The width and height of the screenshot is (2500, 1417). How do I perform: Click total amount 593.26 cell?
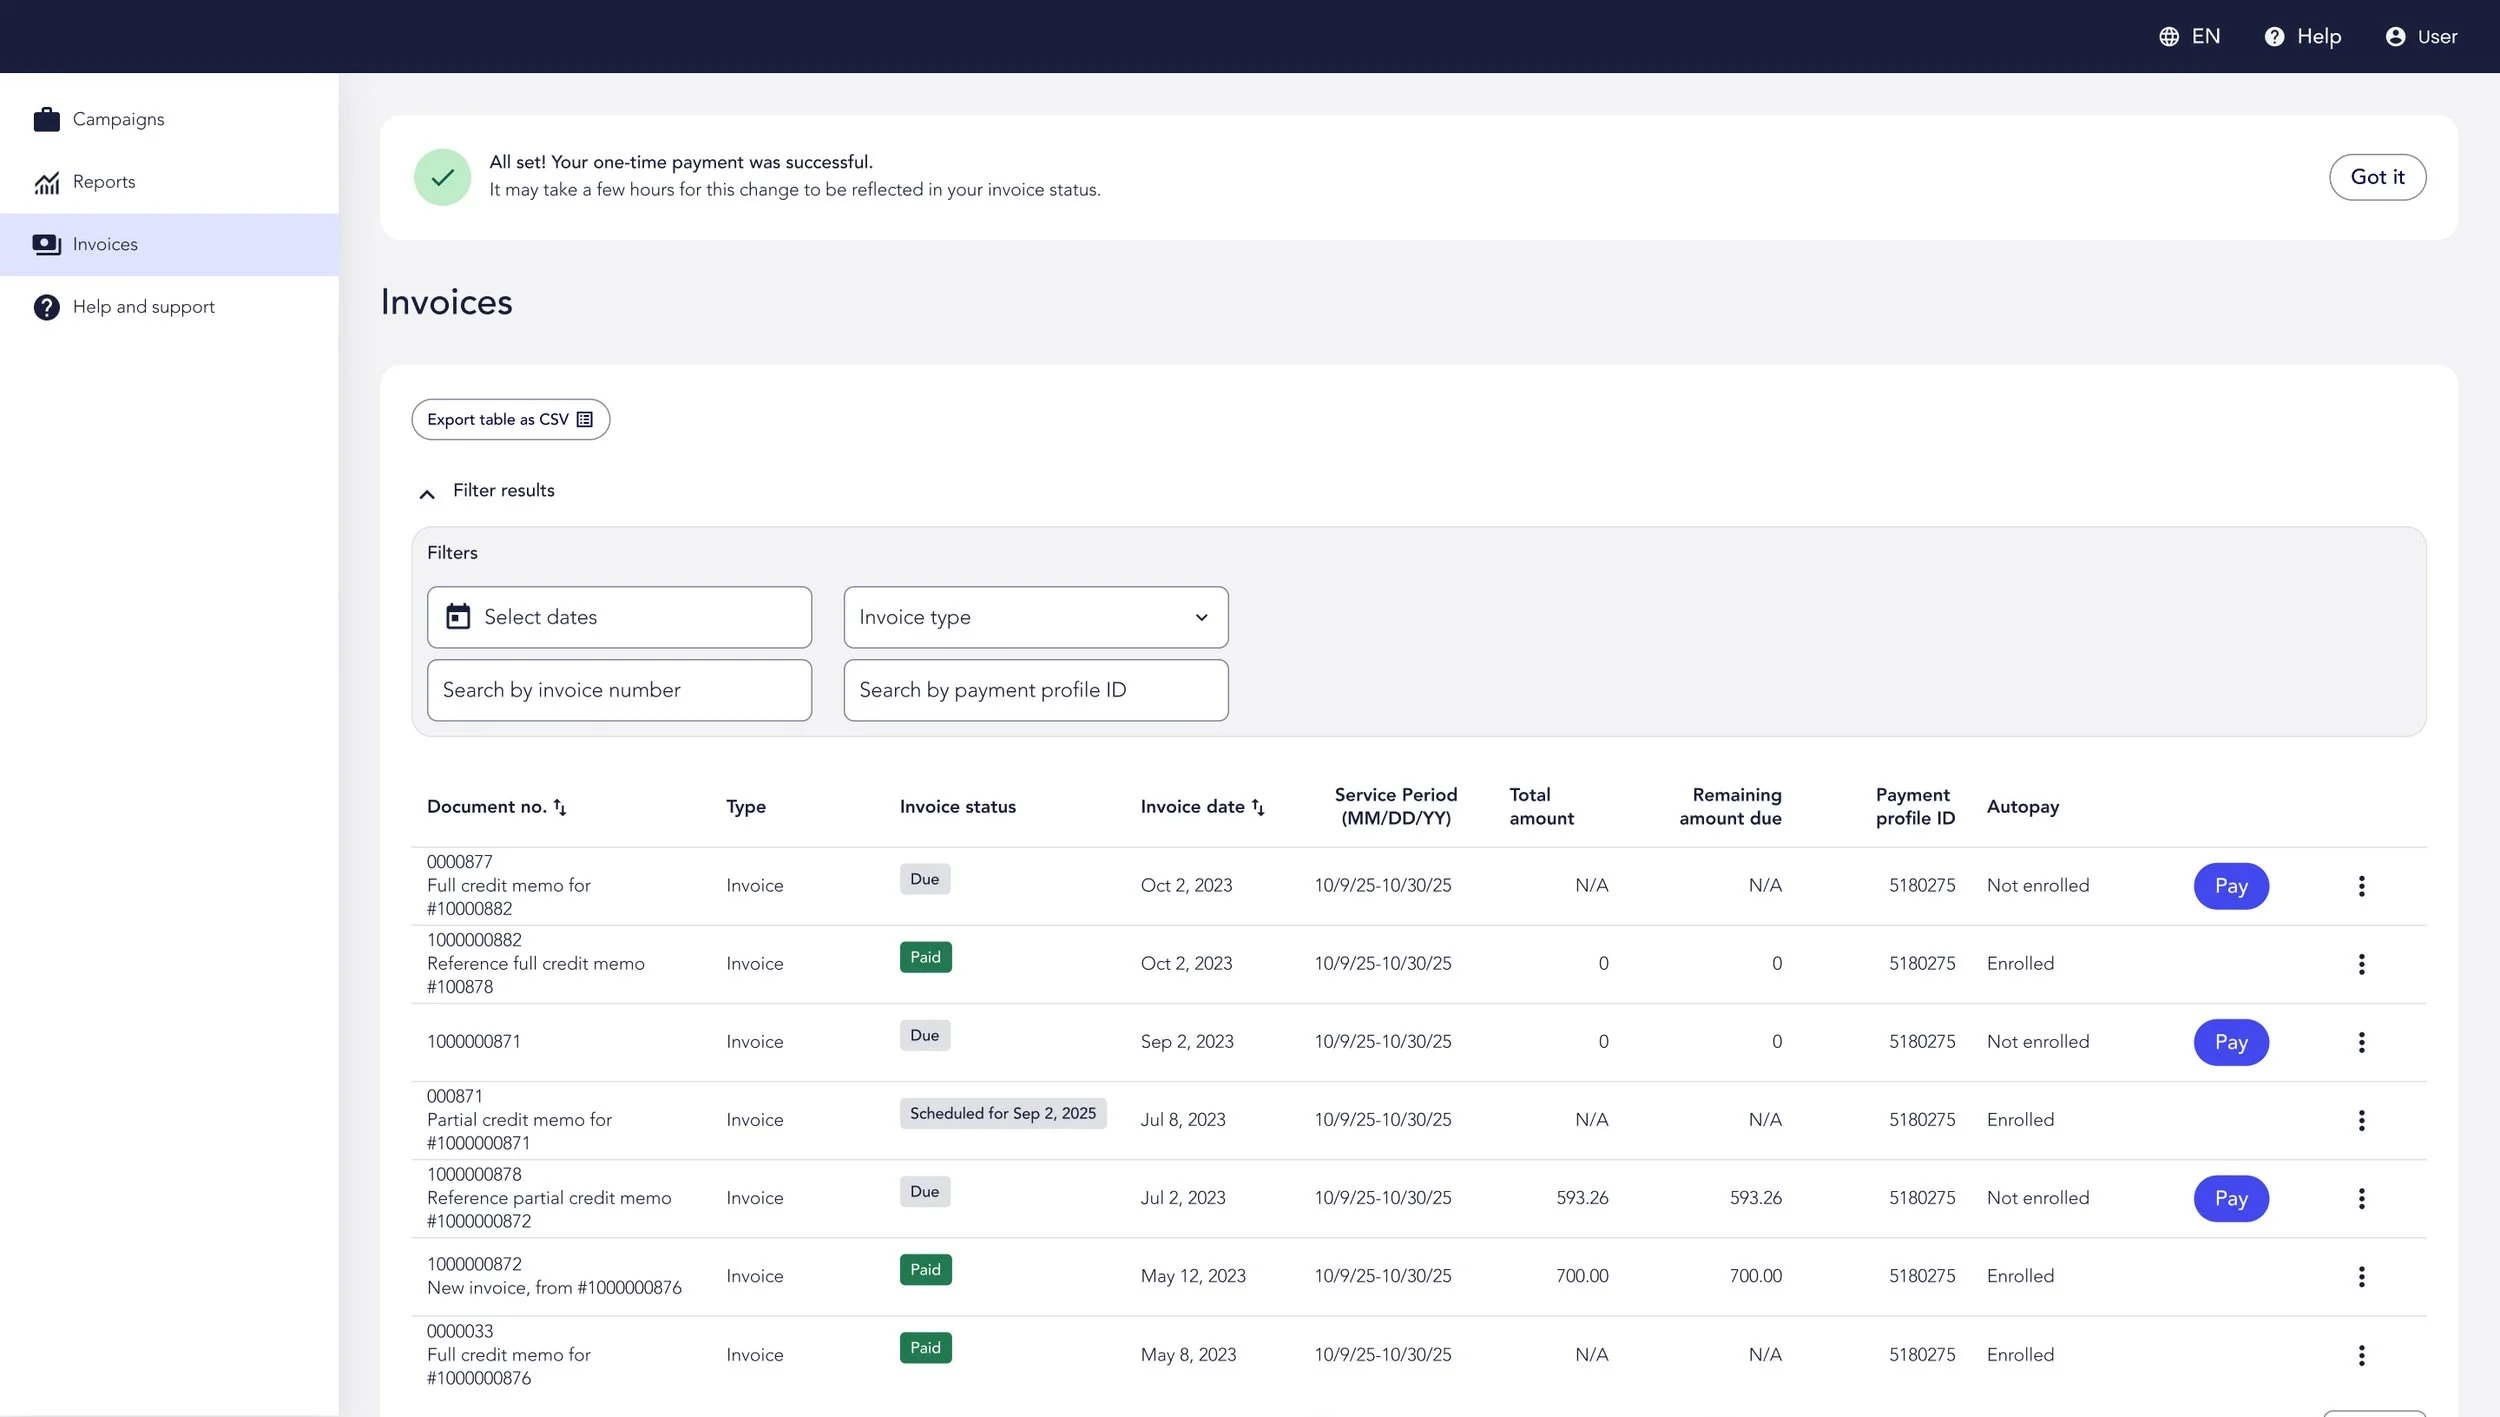1582,1198
